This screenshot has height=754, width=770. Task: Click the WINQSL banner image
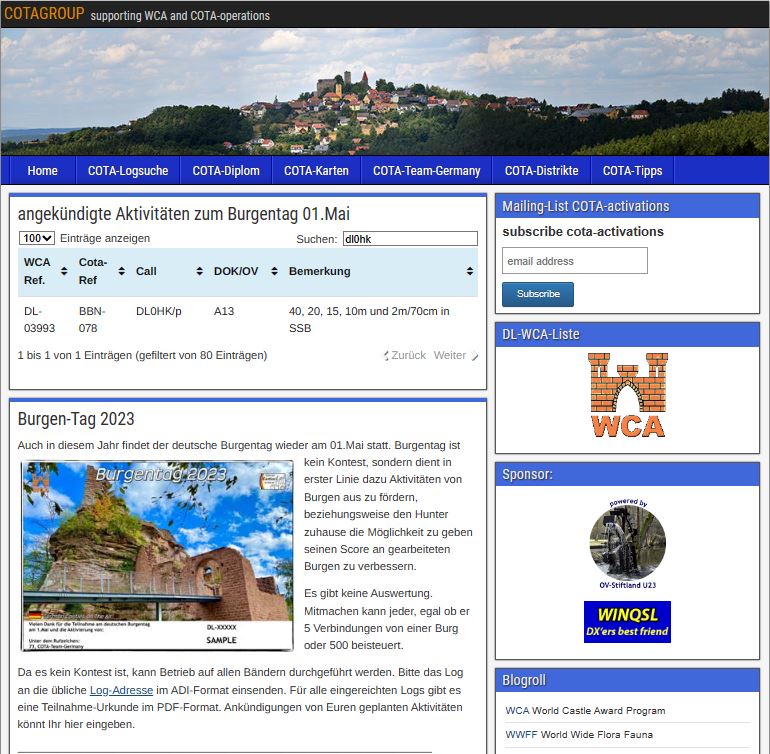pyautogui.click(x=627, y=621)
